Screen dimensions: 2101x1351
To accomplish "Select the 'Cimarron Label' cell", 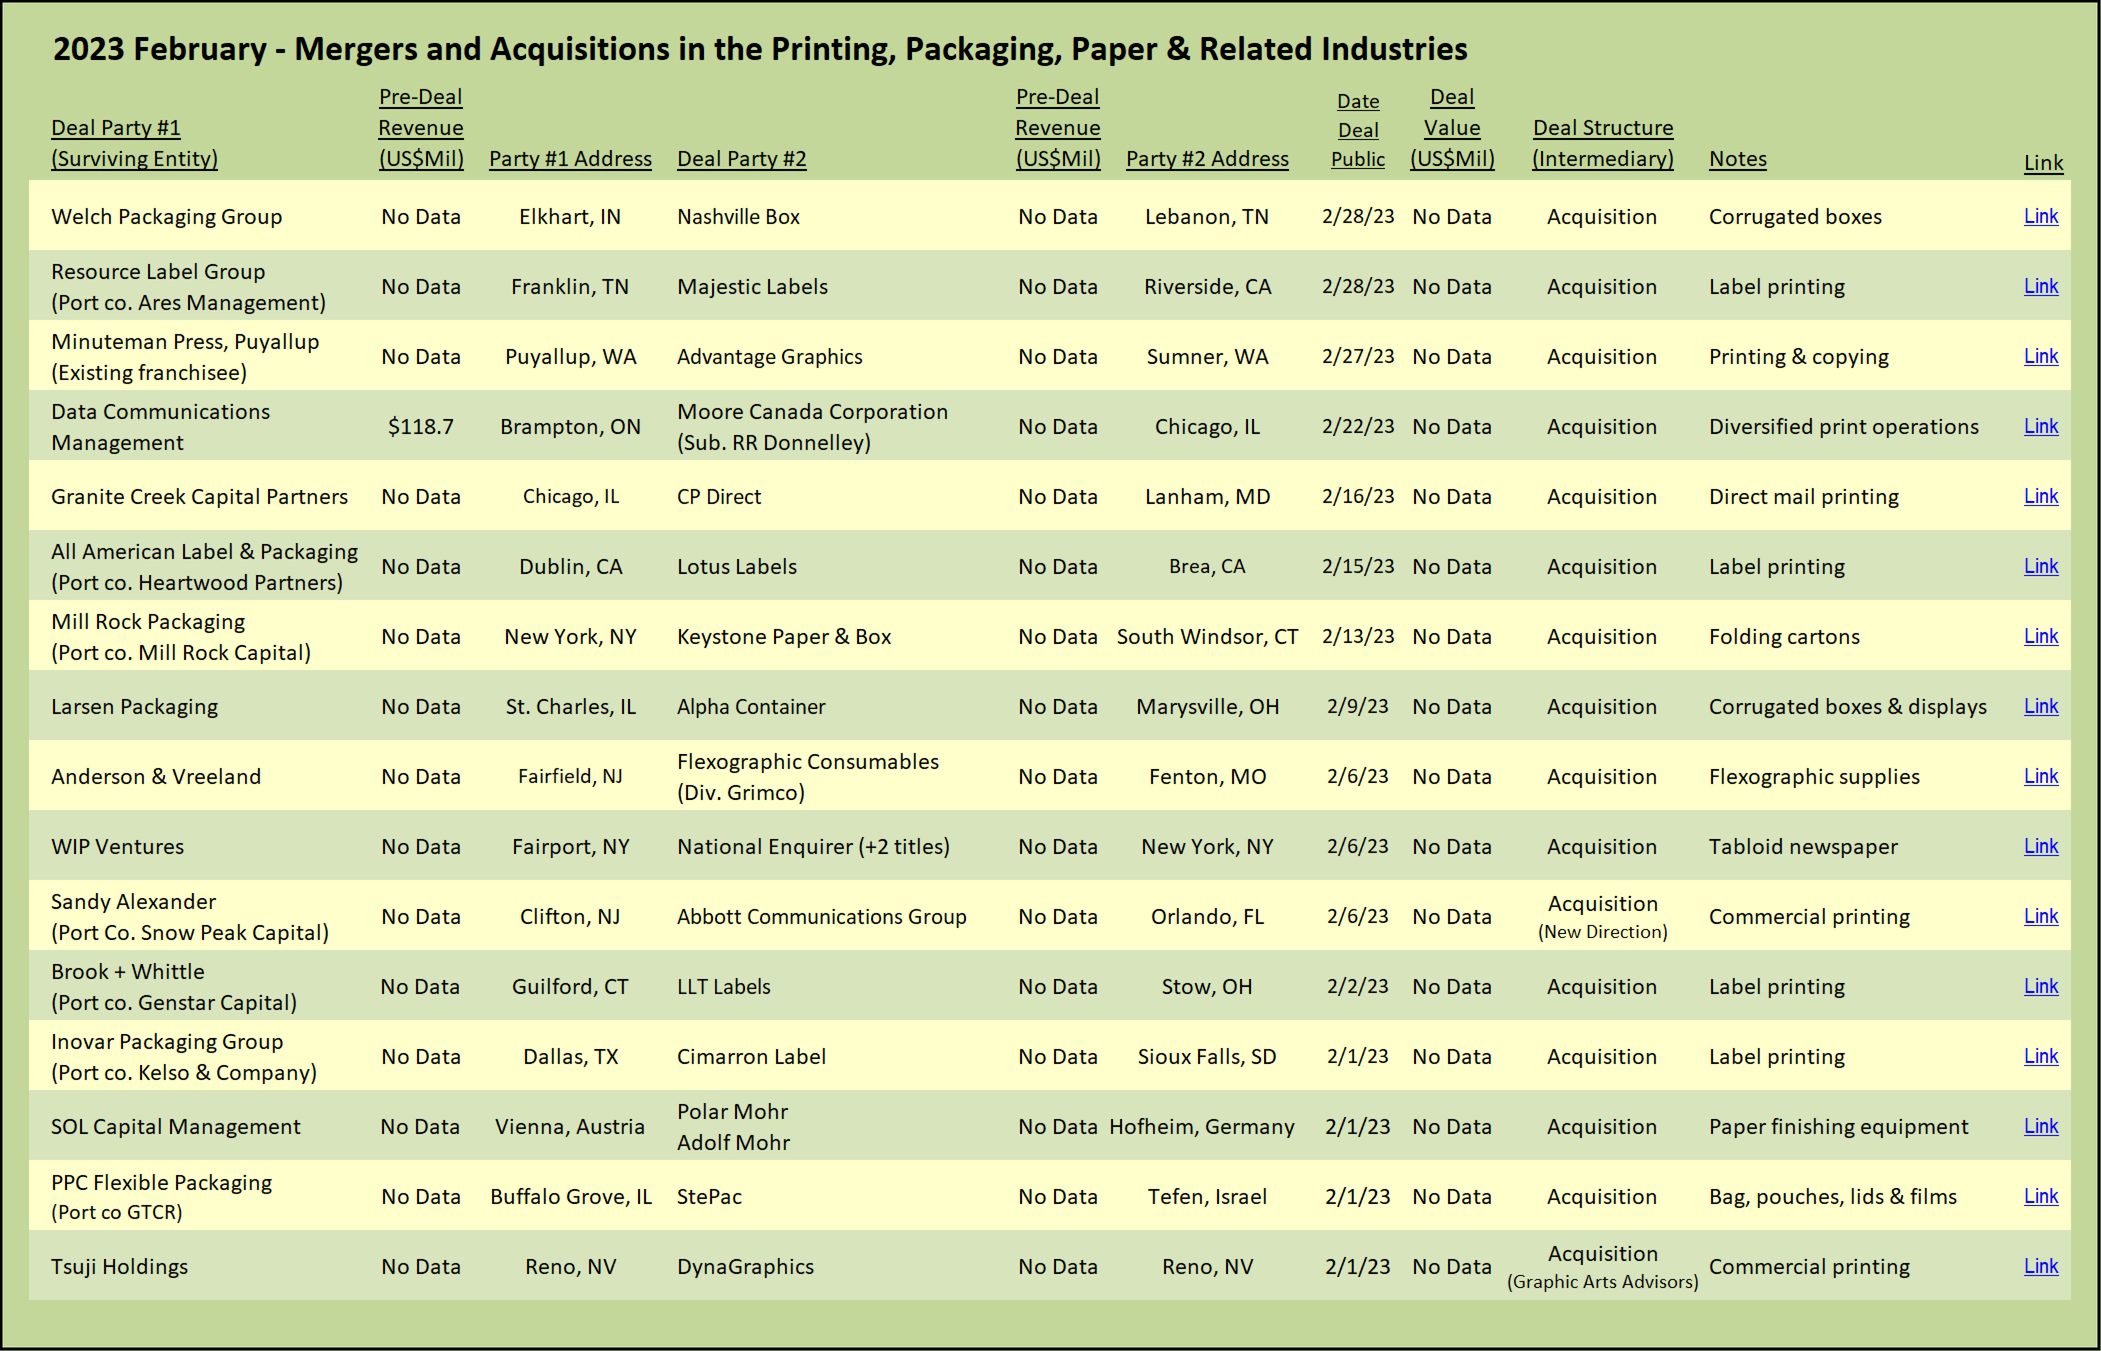I will [x=751, y=1057].
